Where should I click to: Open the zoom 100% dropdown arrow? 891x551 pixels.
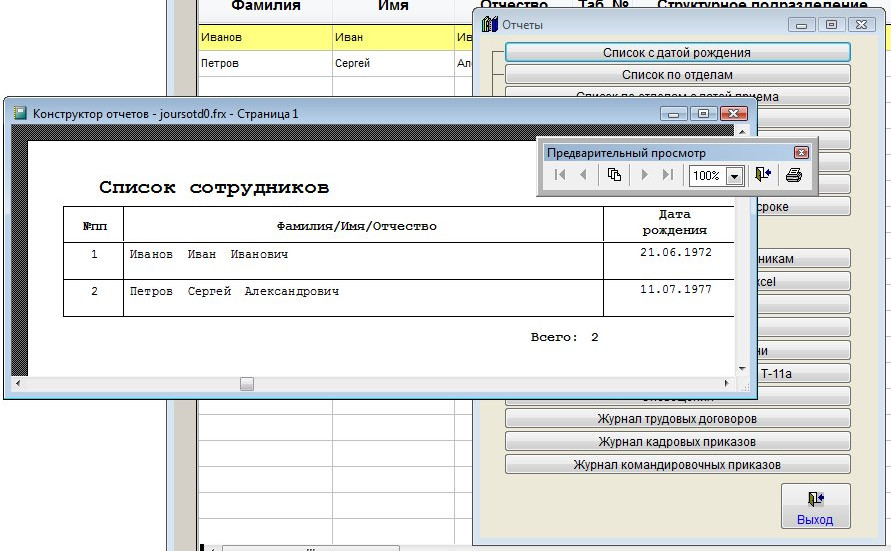[734, 176]
